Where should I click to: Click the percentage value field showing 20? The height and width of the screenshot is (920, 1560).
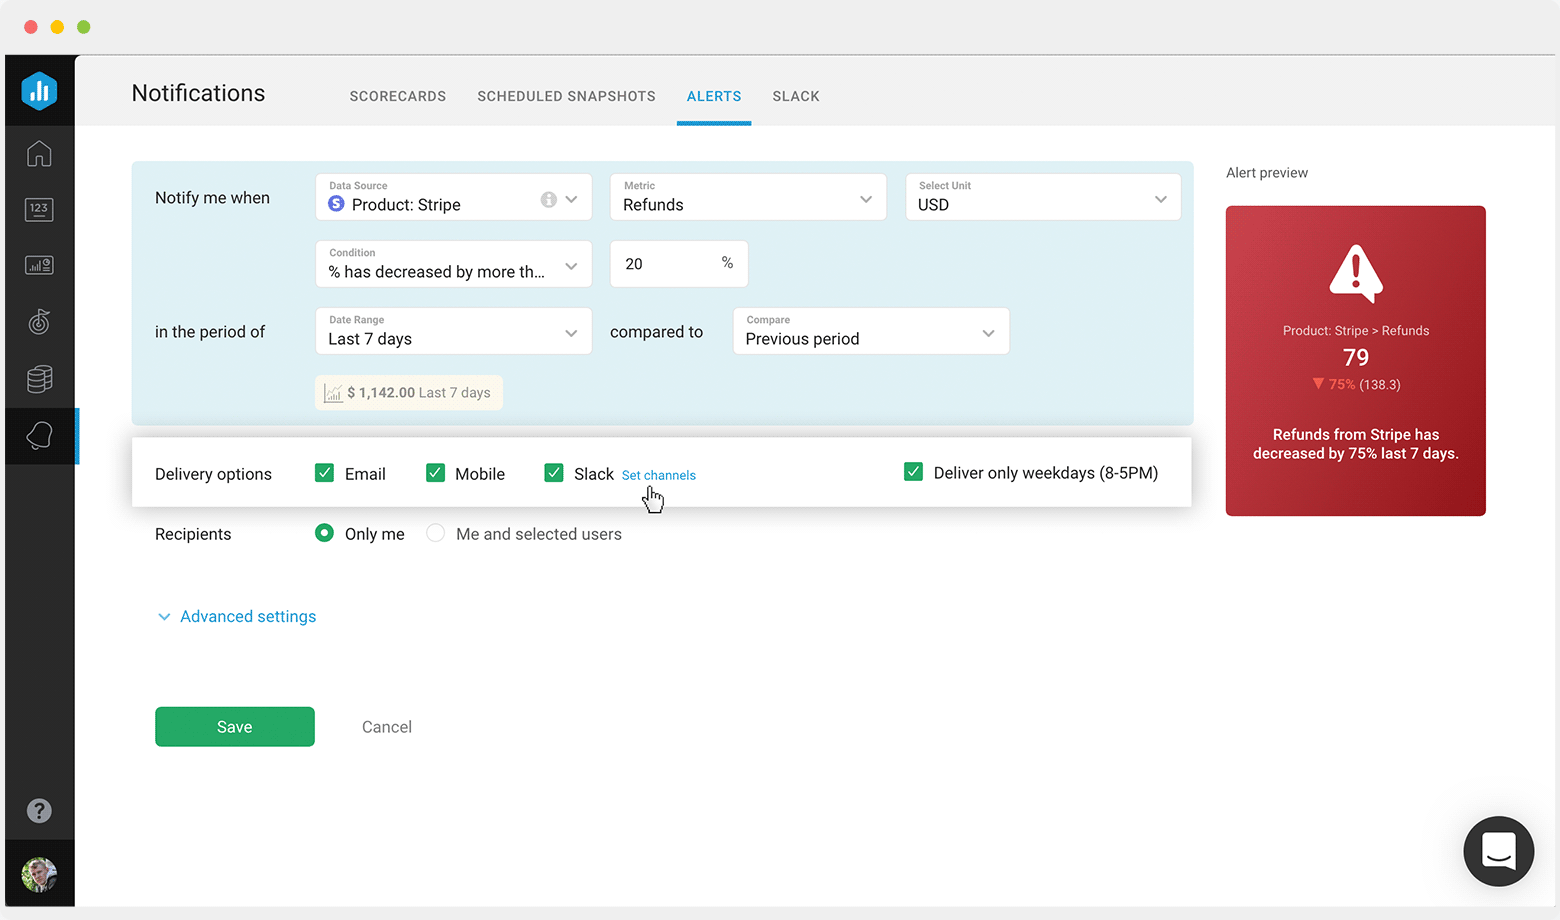[x=679, y=264]
